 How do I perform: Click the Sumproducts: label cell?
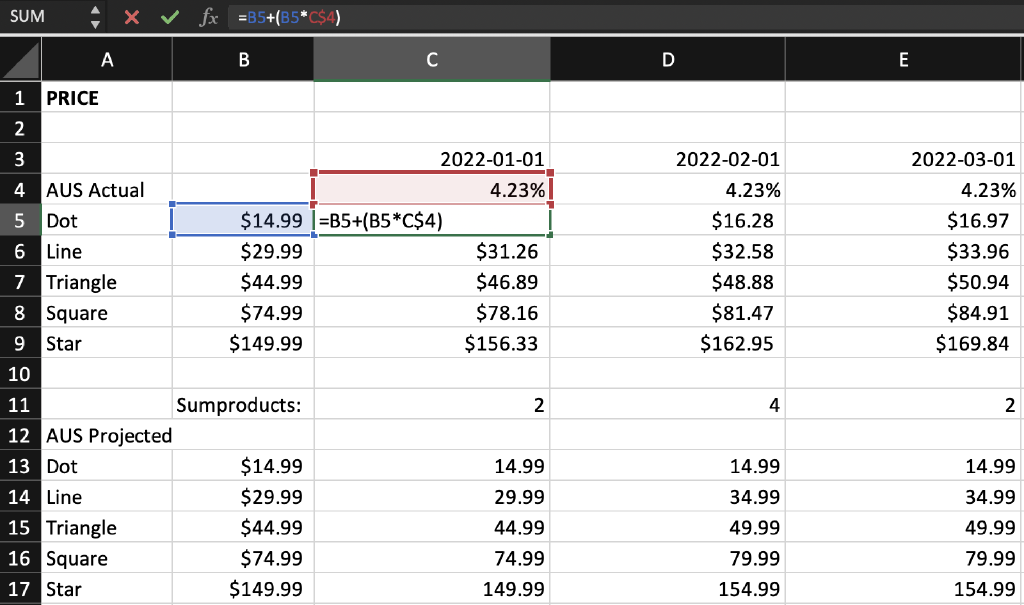point(243,405)
